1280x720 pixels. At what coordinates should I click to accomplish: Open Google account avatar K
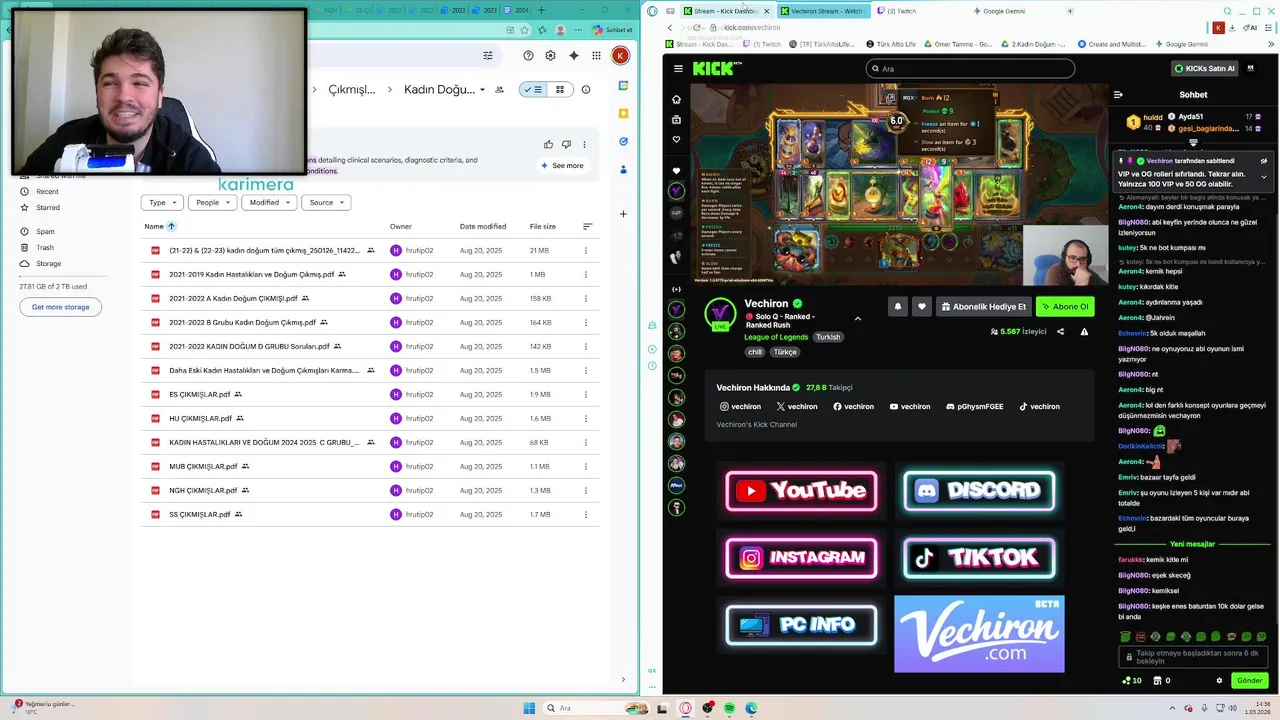tap(620, 56)
